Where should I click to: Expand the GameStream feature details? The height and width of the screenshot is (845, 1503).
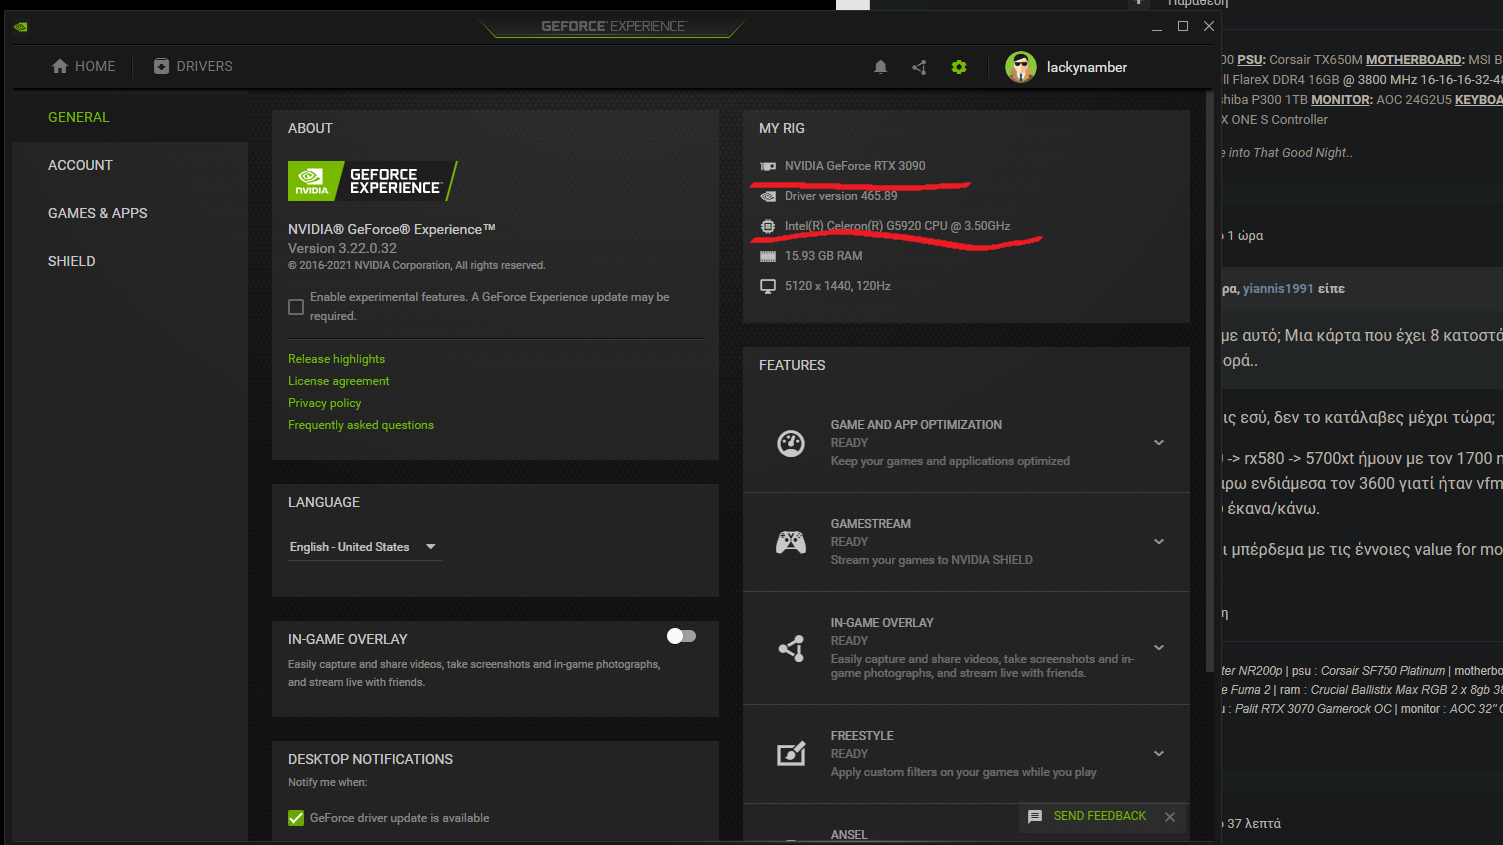(1159, 542)
